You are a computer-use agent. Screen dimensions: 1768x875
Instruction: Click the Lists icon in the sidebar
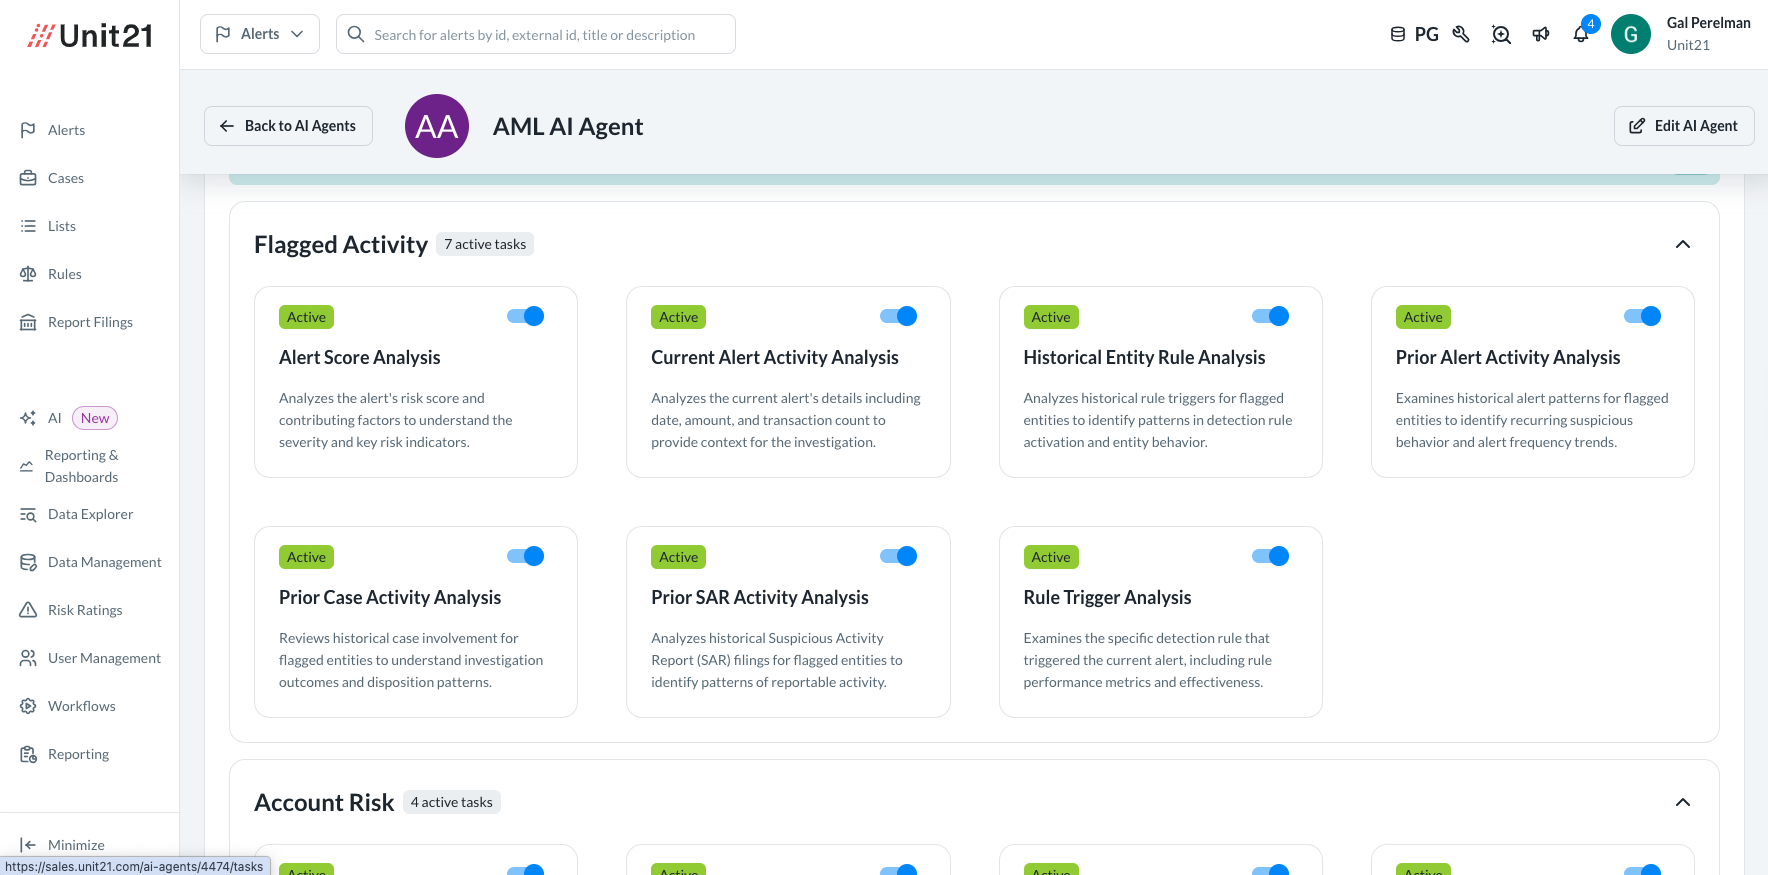(28, 226)
